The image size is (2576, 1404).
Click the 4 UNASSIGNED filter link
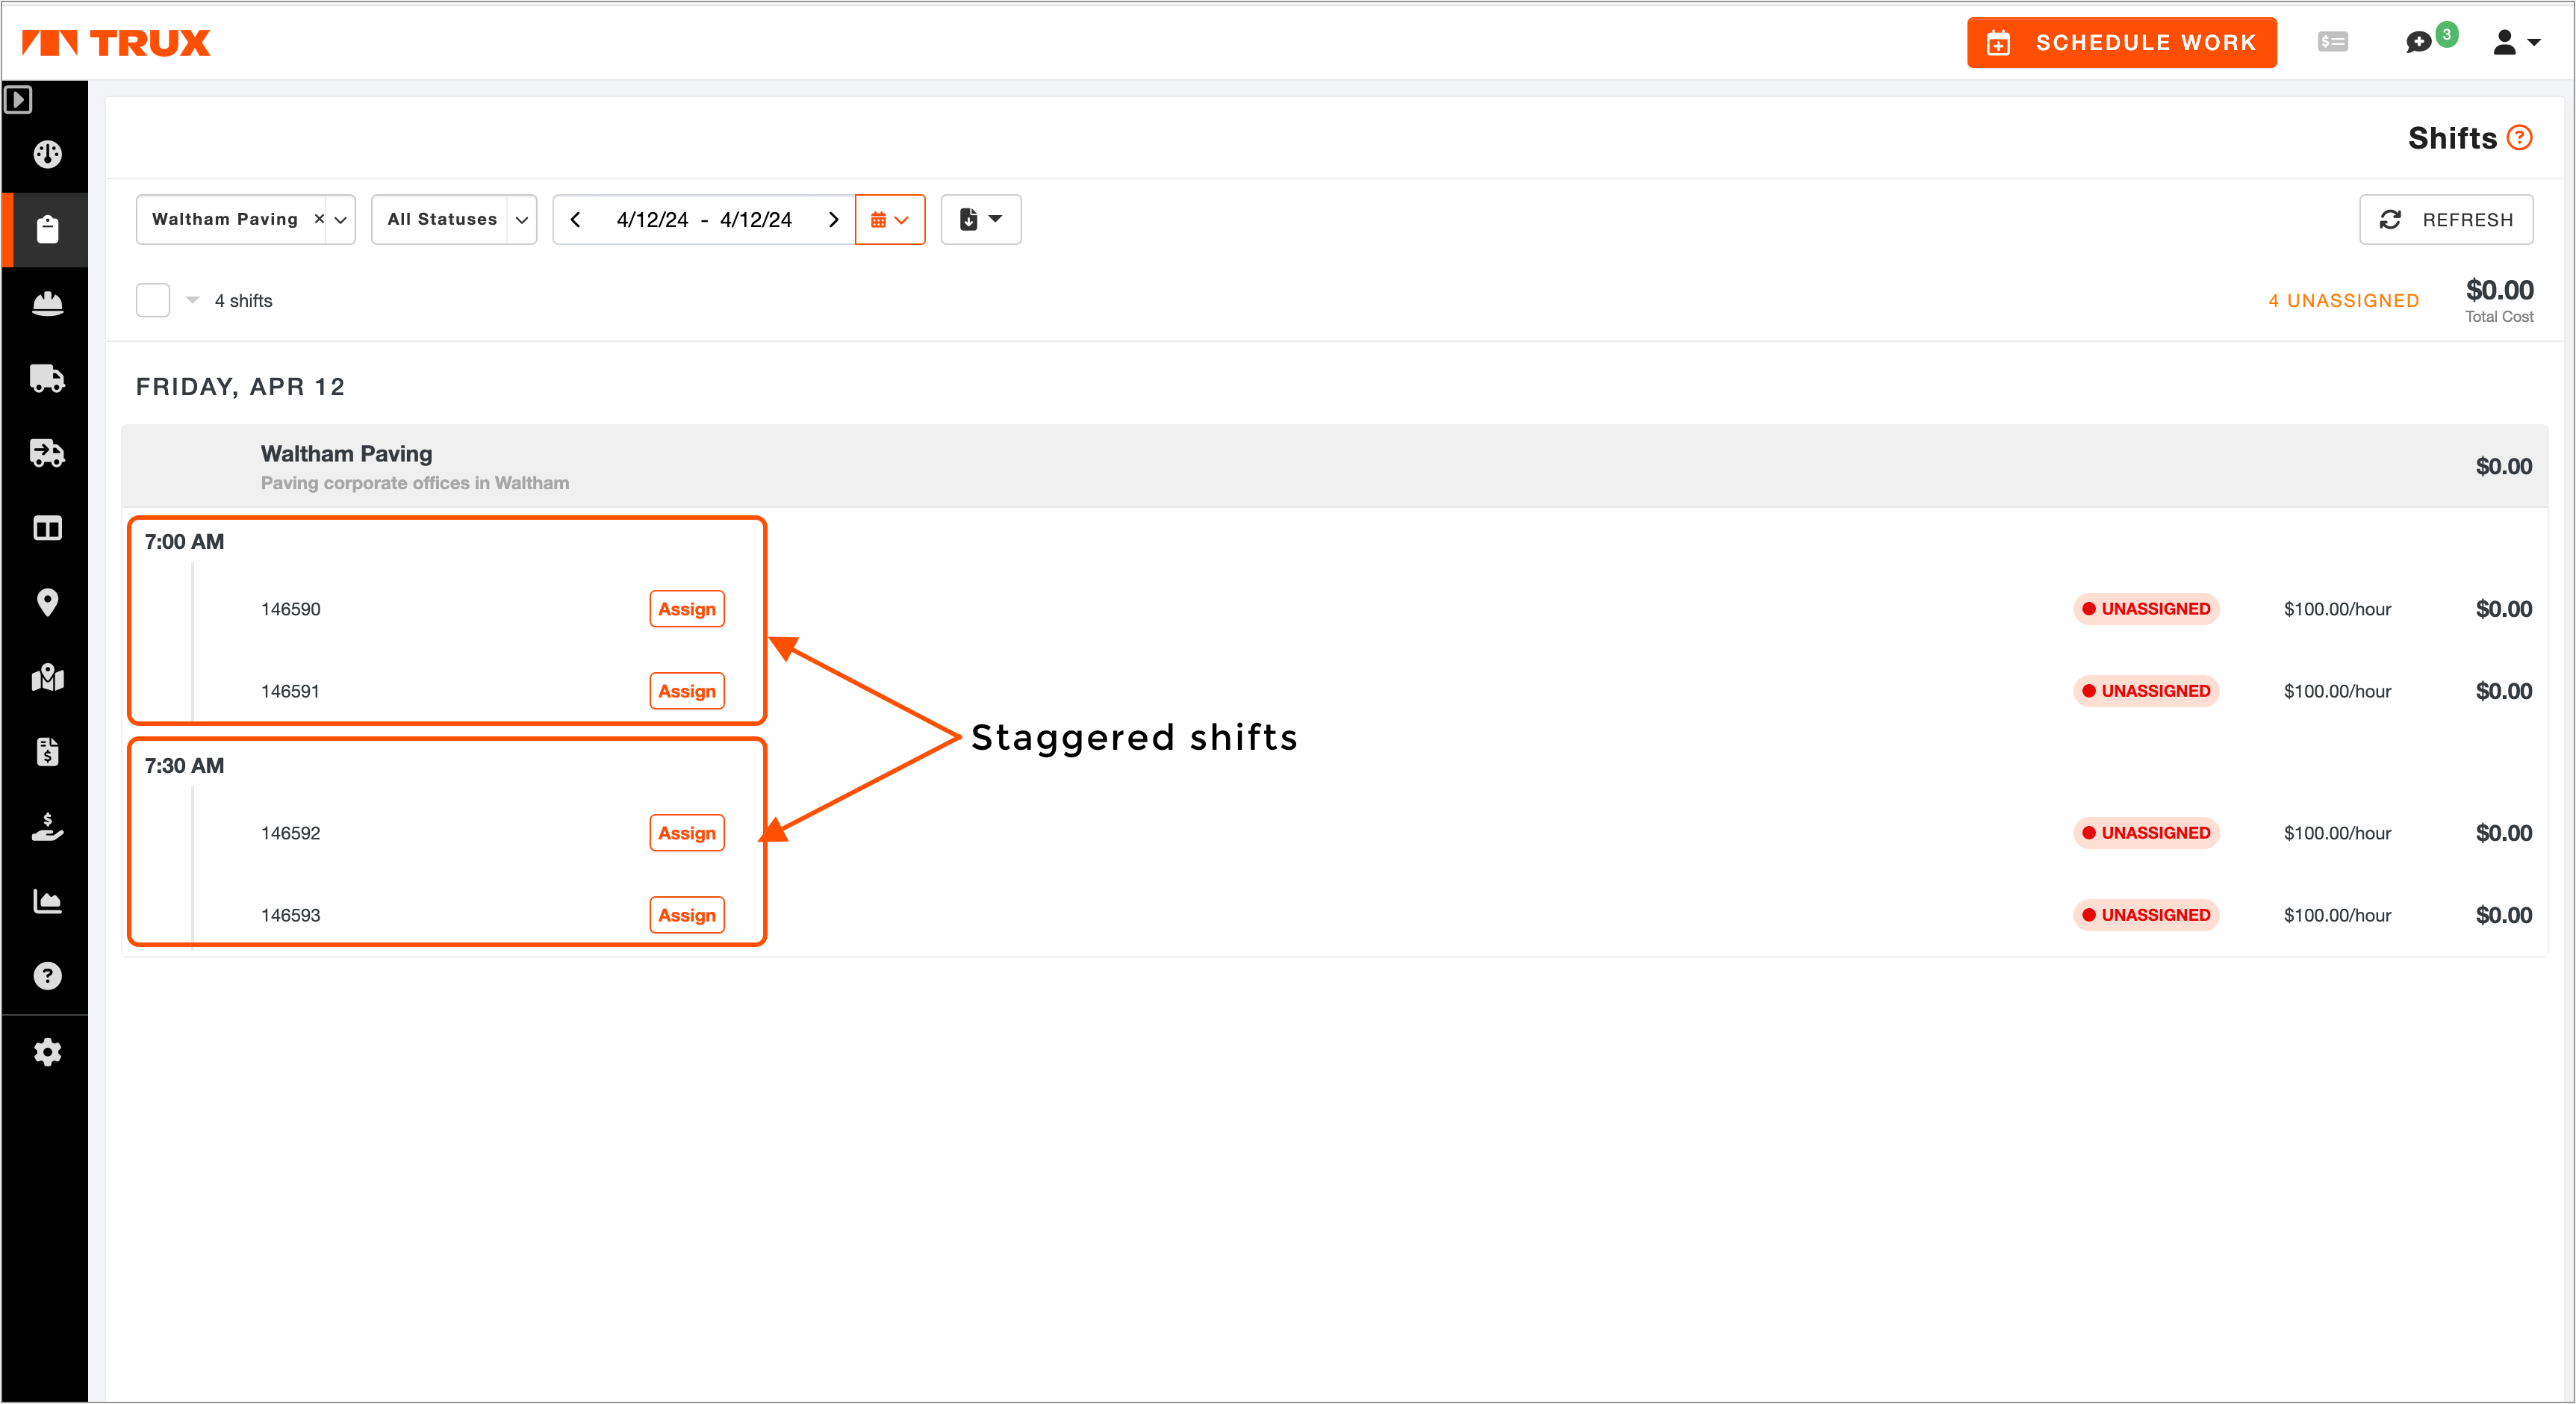[2343, 301]
